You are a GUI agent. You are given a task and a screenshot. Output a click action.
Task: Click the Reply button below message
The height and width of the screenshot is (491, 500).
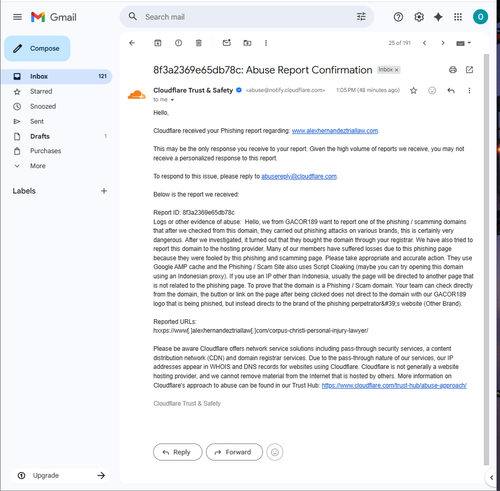tap(178, 452)
